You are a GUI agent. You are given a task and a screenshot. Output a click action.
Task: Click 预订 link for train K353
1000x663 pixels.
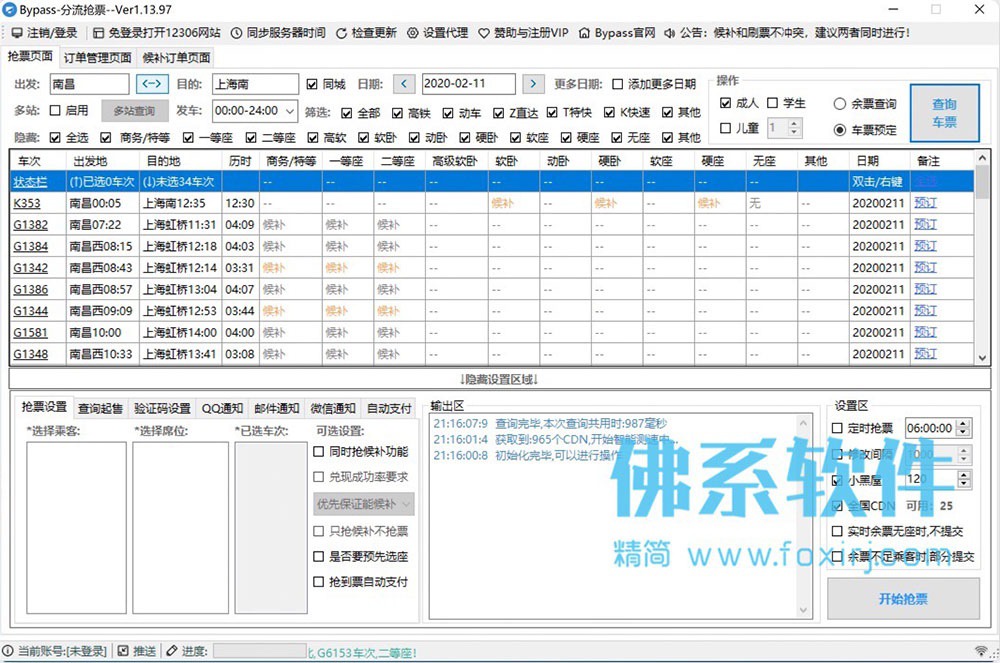point(925,203)
